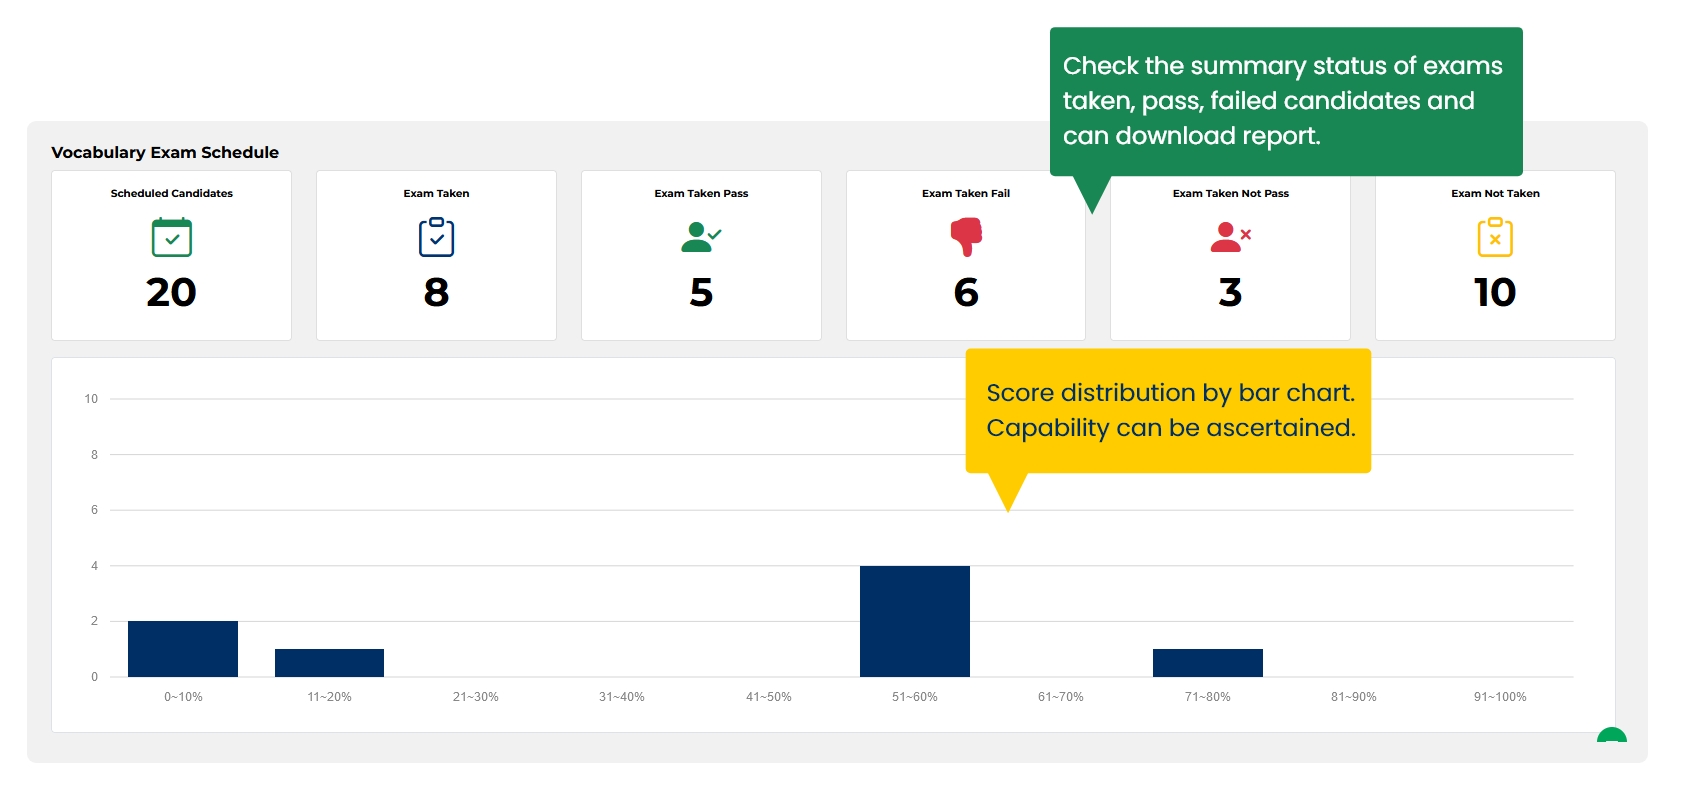This screenshot has height=791, width=1681.
Task: Click the Exam Taken count 8
Action: click(436, 292)
